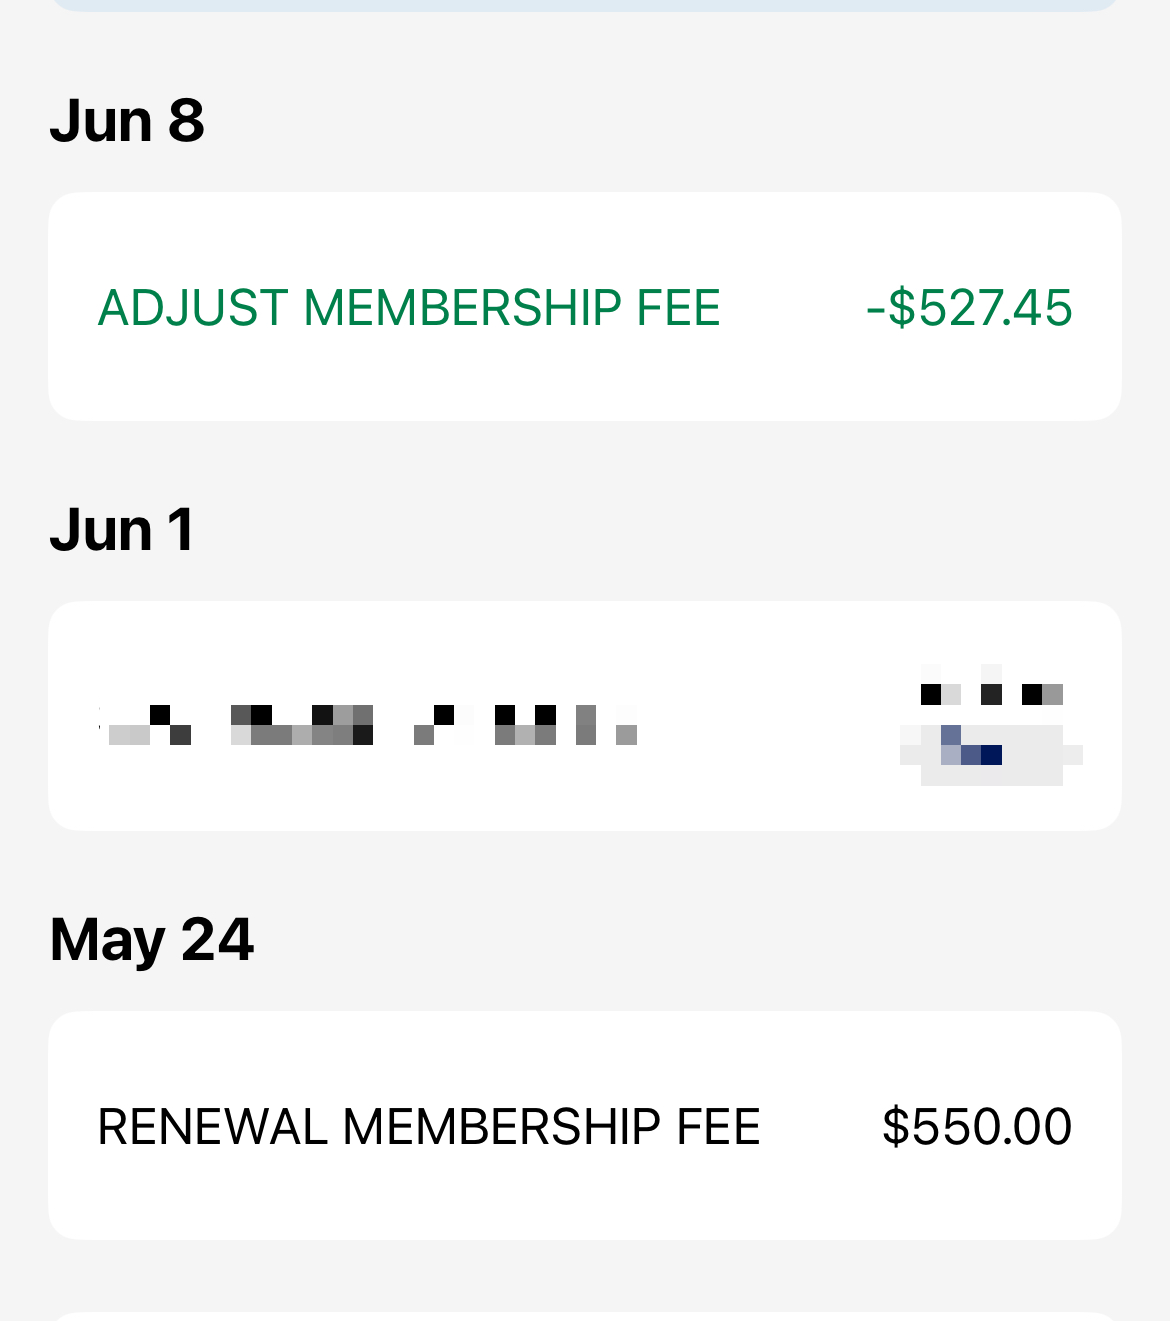Click the minus sign before $527.45

pos(875,309)
